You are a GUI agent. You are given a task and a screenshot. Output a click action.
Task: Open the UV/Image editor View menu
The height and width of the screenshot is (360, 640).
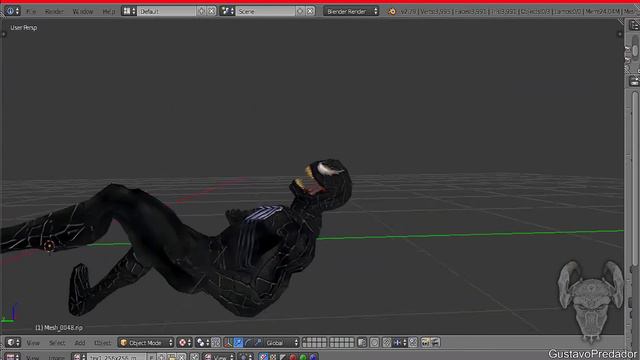pyautogui.click(x=33, y=358)
